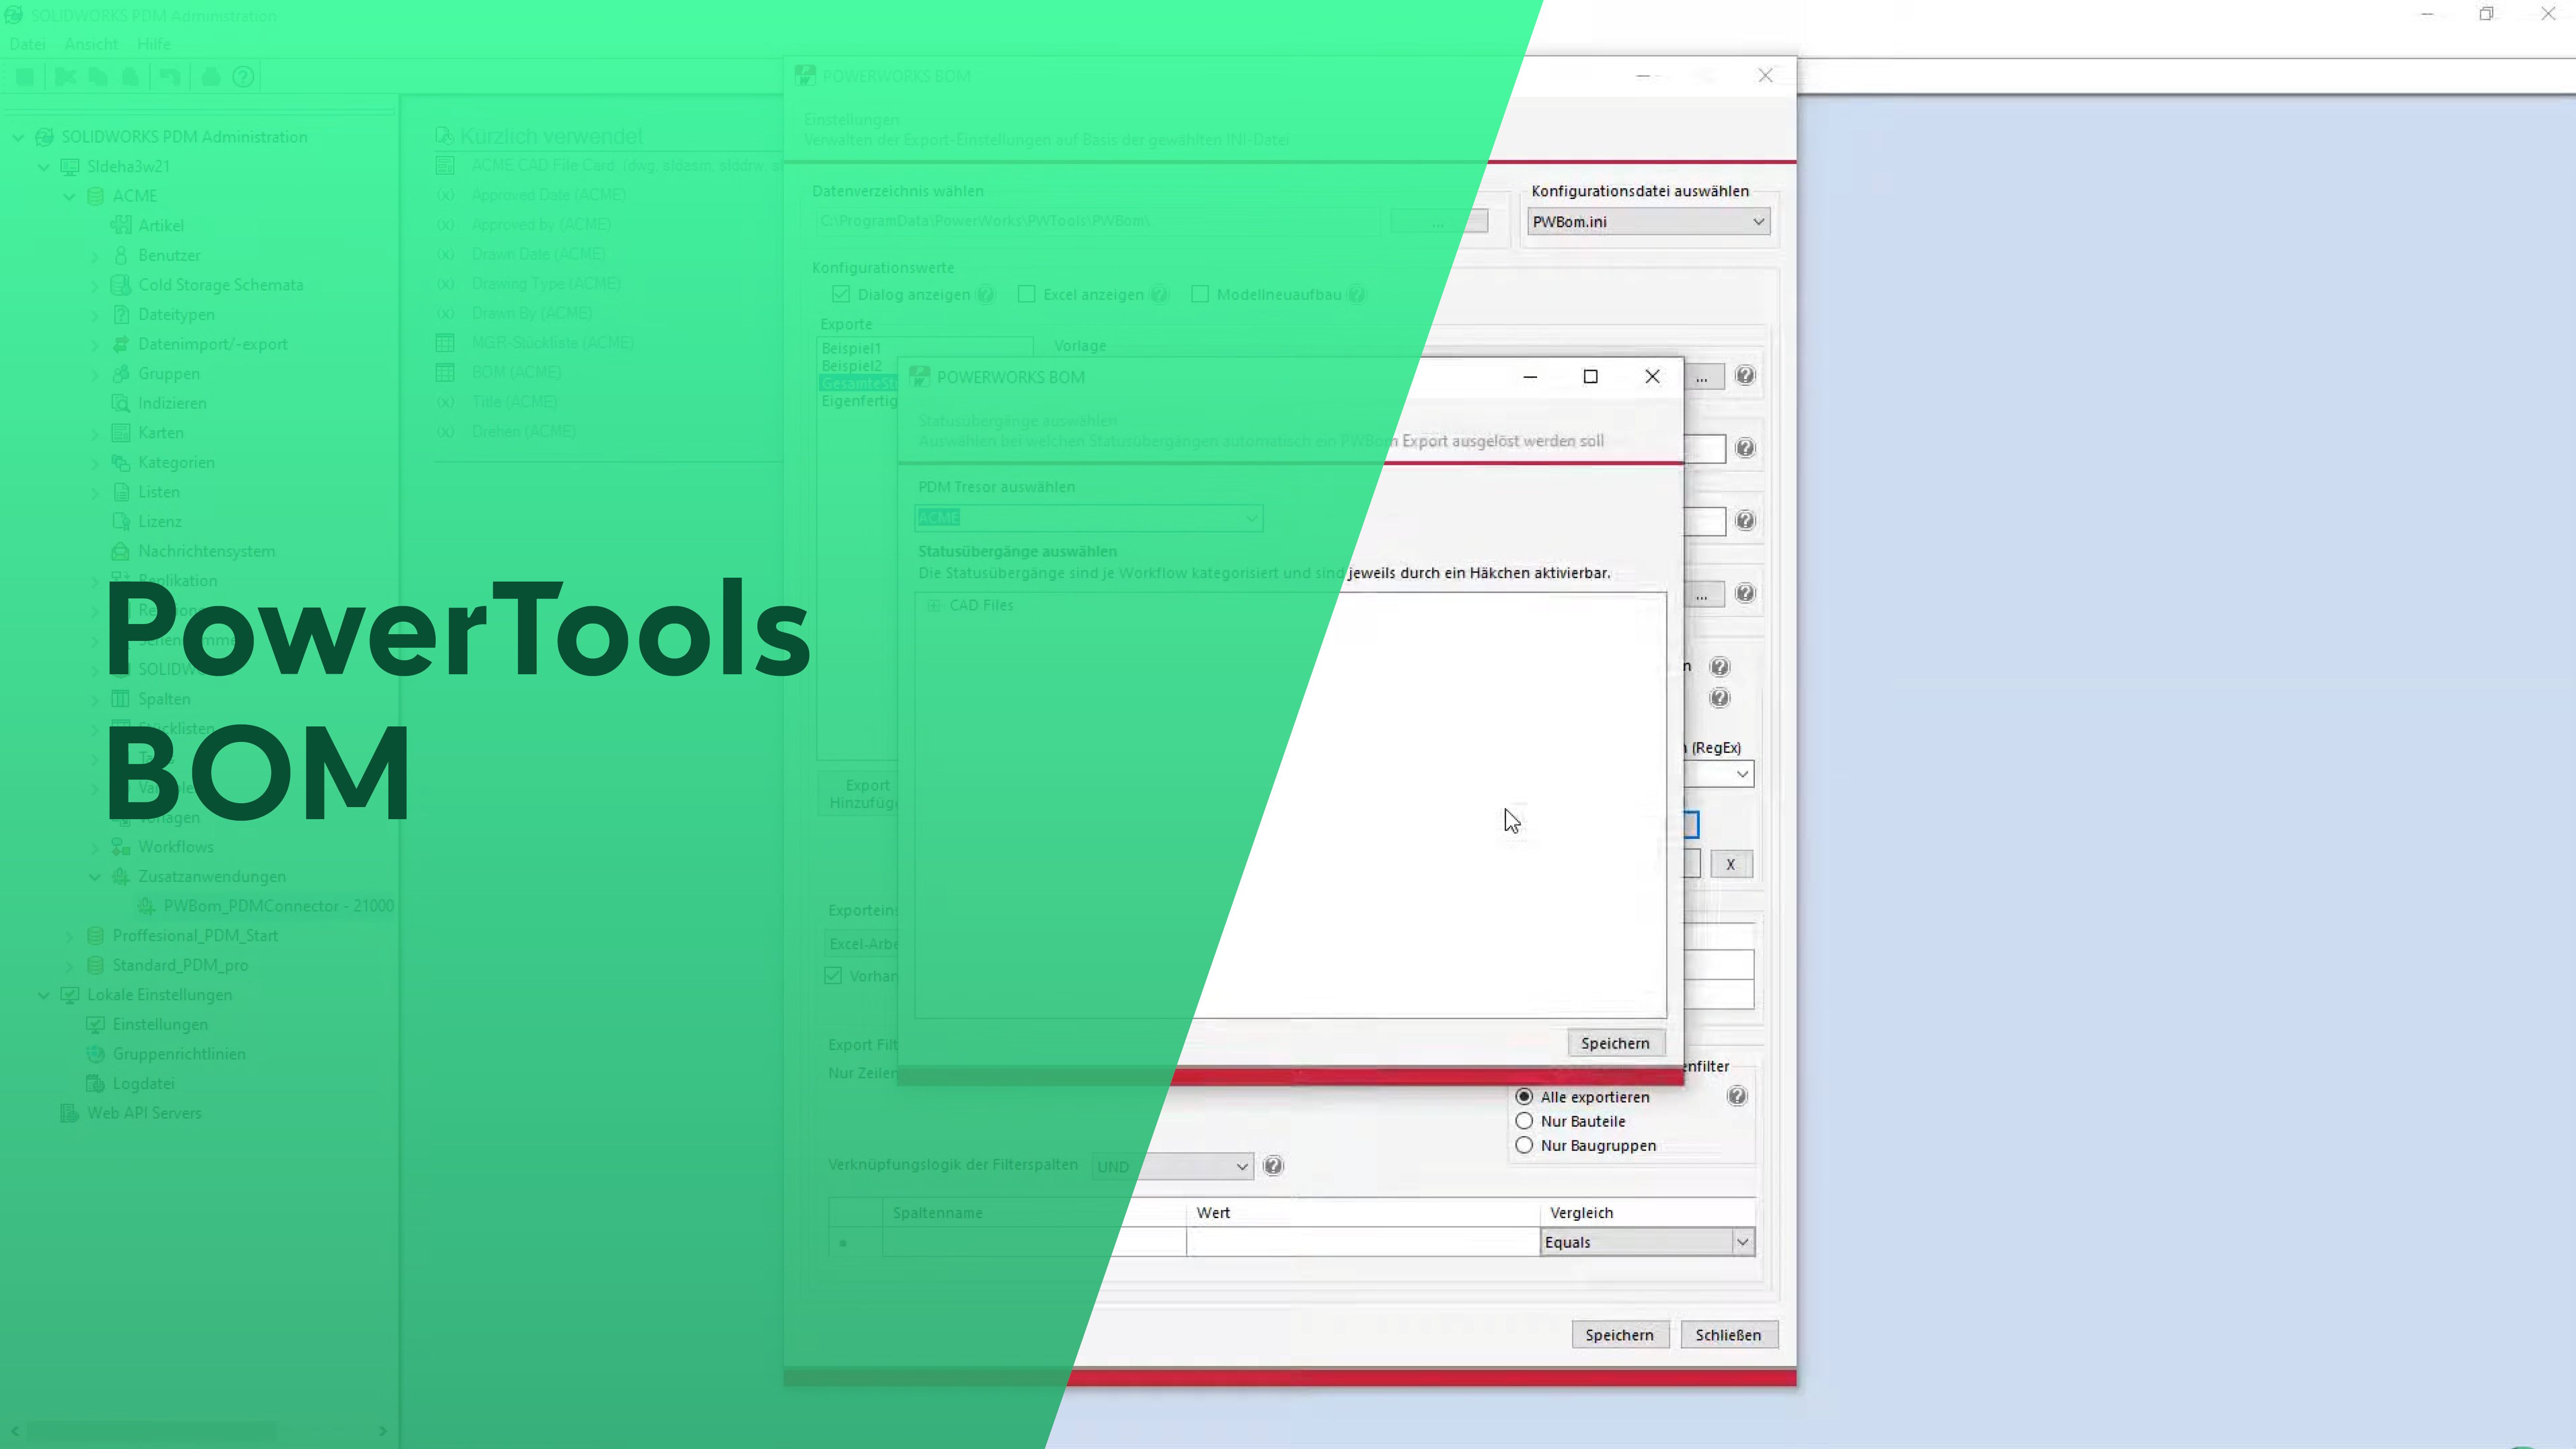This screenshot has width=2576, height=1449.
Task: Select the Nur Bauteile radio button
Action: tap(1524, 1121)
